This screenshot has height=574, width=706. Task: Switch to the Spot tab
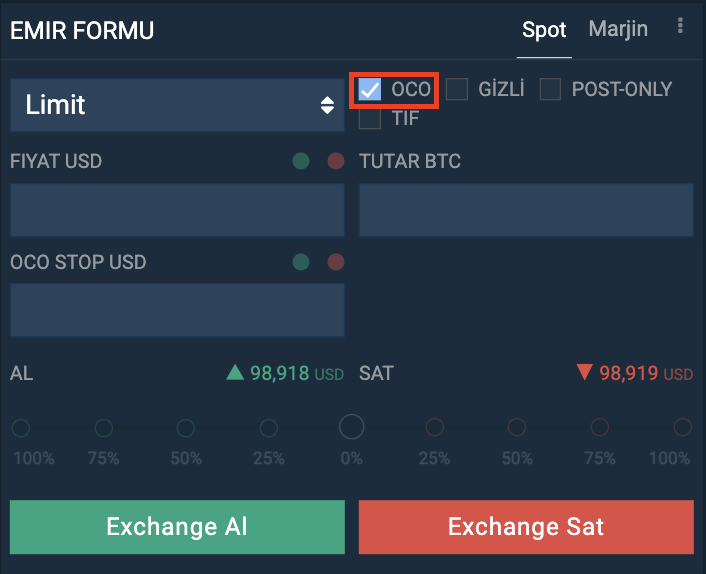tap(544, 30)
